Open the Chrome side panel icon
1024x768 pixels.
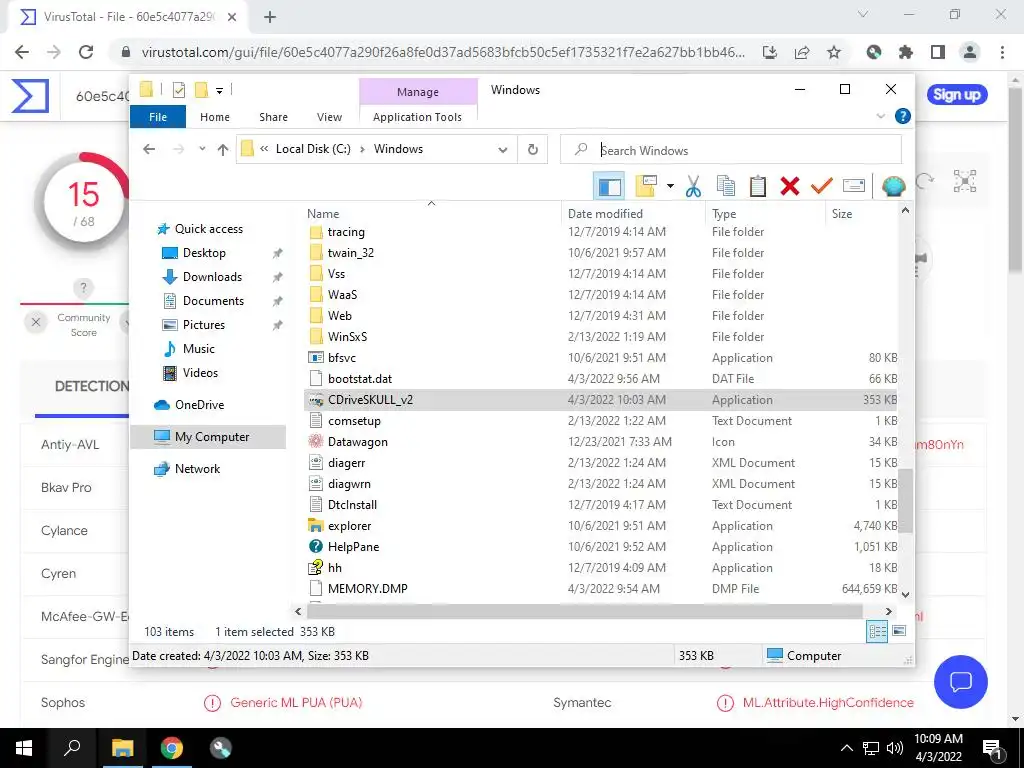pyautogui.click(x=938, y=52)
